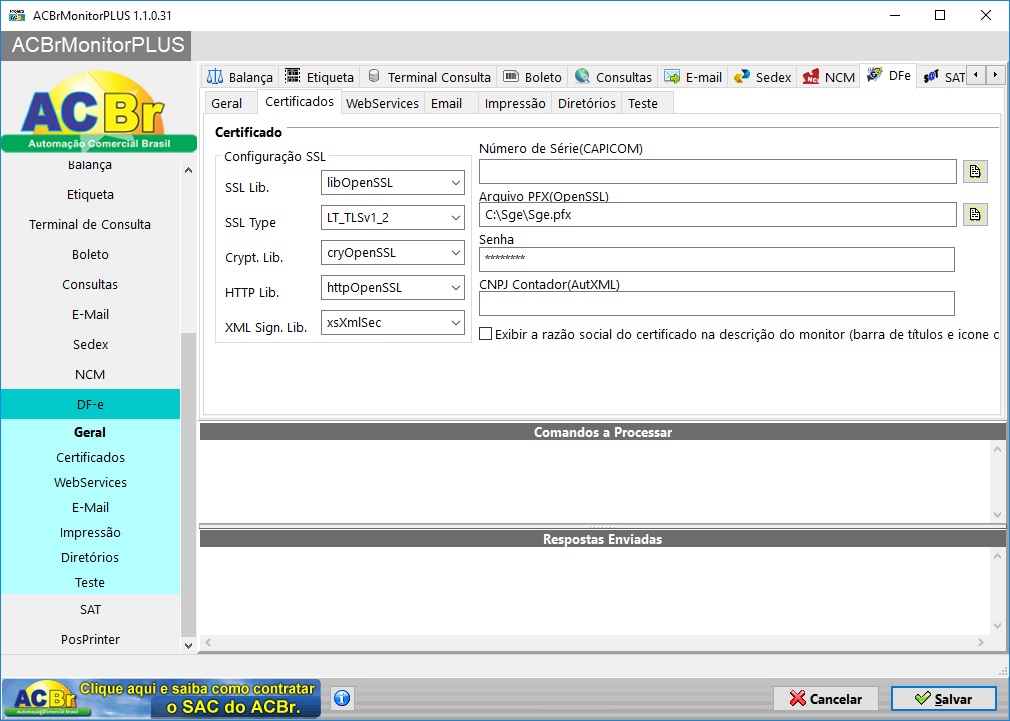Image resolution: width=1010 pixels, height=721 pixels.
Task: Select DF-e in the sidebar
Action: 90,404
